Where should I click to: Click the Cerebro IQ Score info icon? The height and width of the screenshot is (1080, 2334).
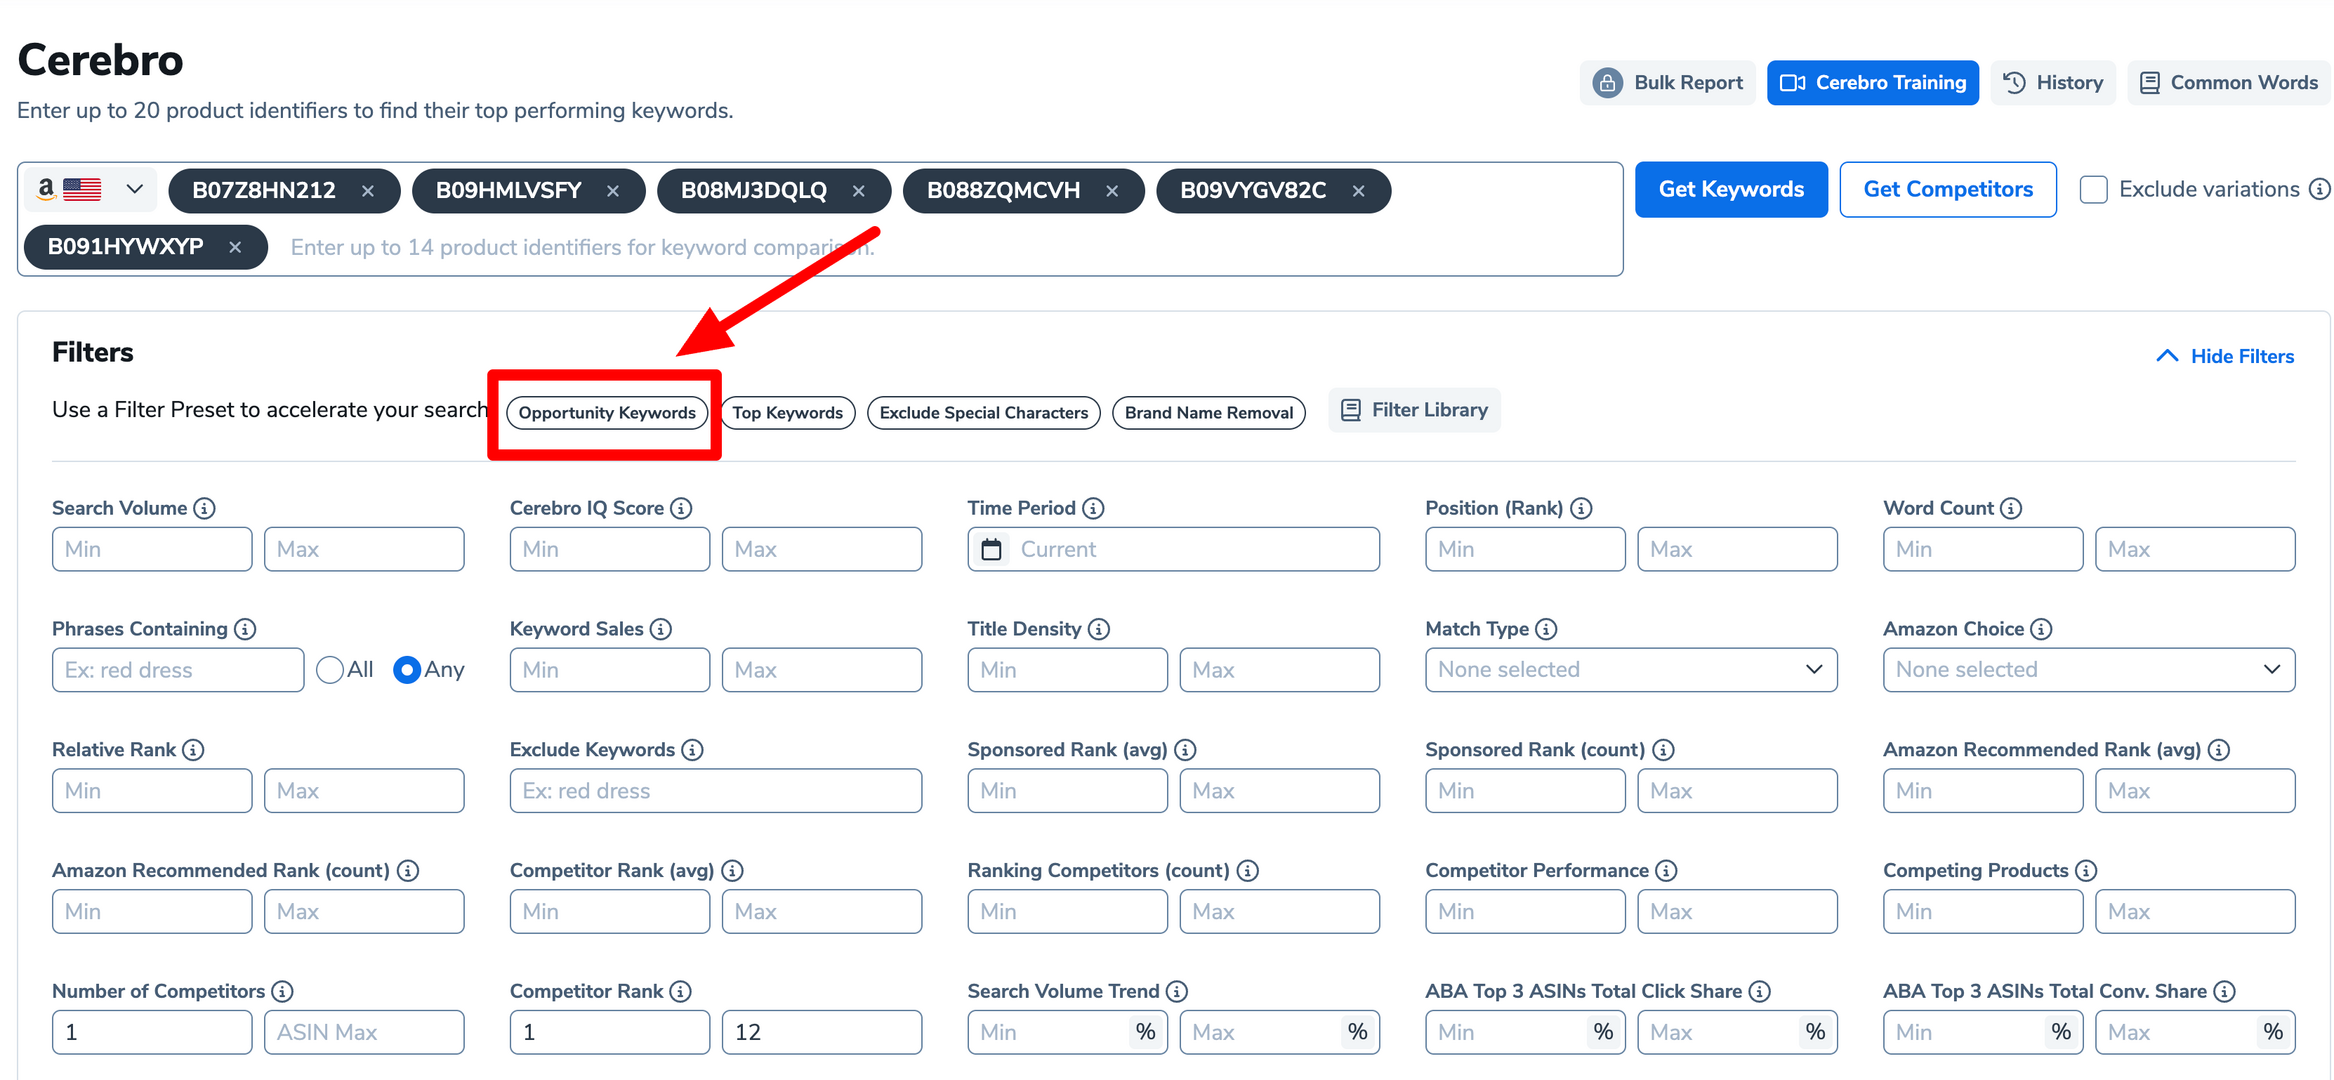tap(681, 508)
